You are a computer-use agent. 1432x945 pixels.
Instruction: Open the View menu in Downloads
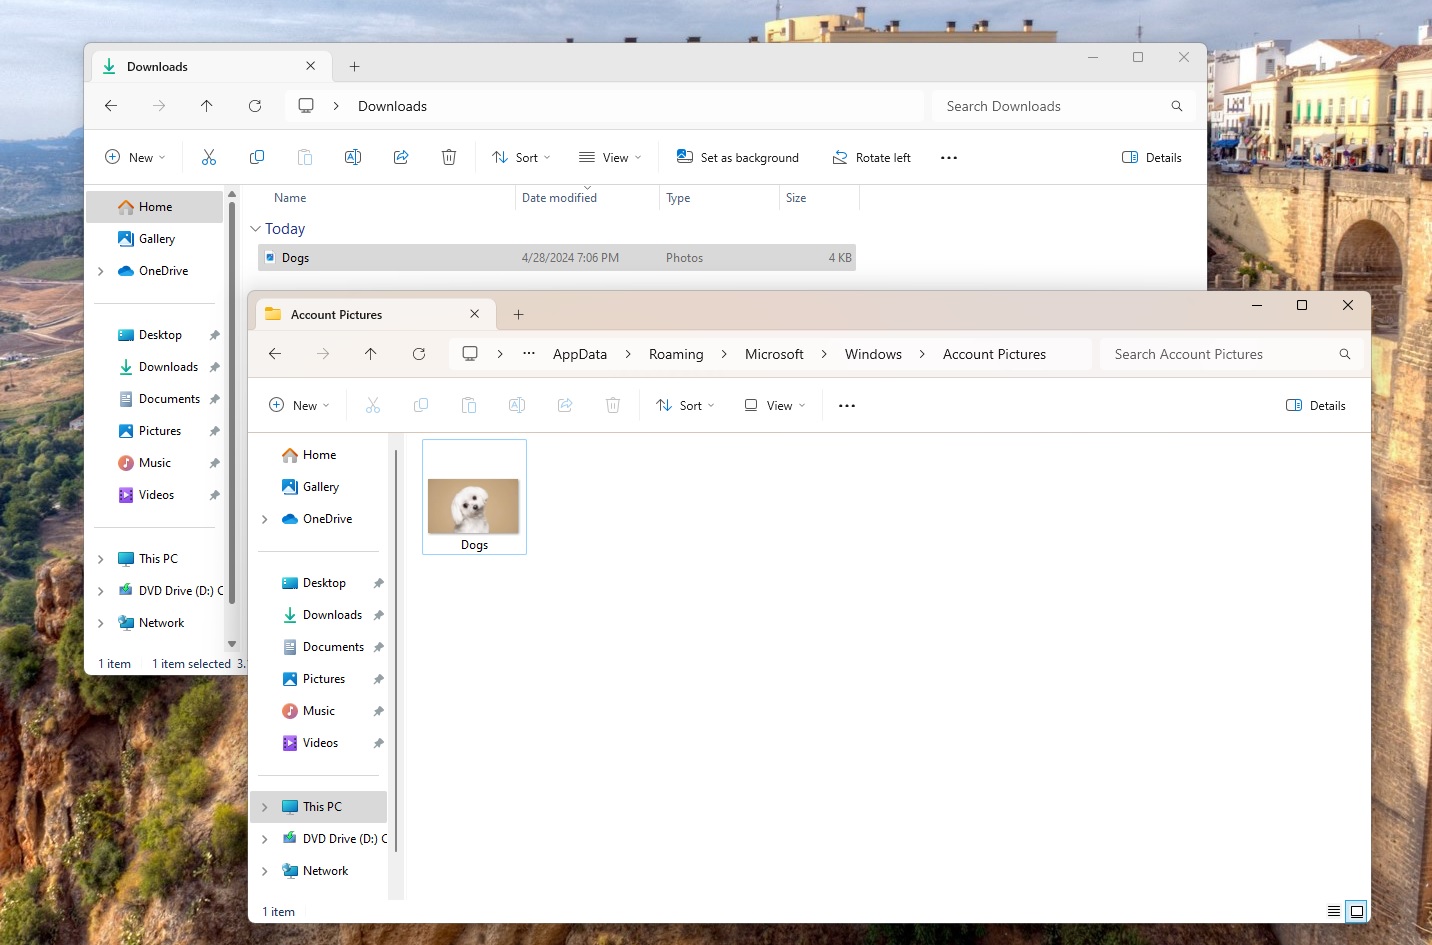click(x=610, y=157)
